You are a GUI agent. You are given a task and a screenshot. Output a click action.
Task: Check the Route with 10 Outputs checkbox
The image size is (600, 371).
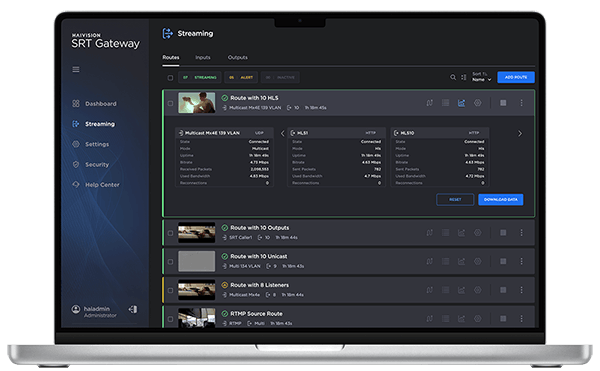(x=170, y=233)
